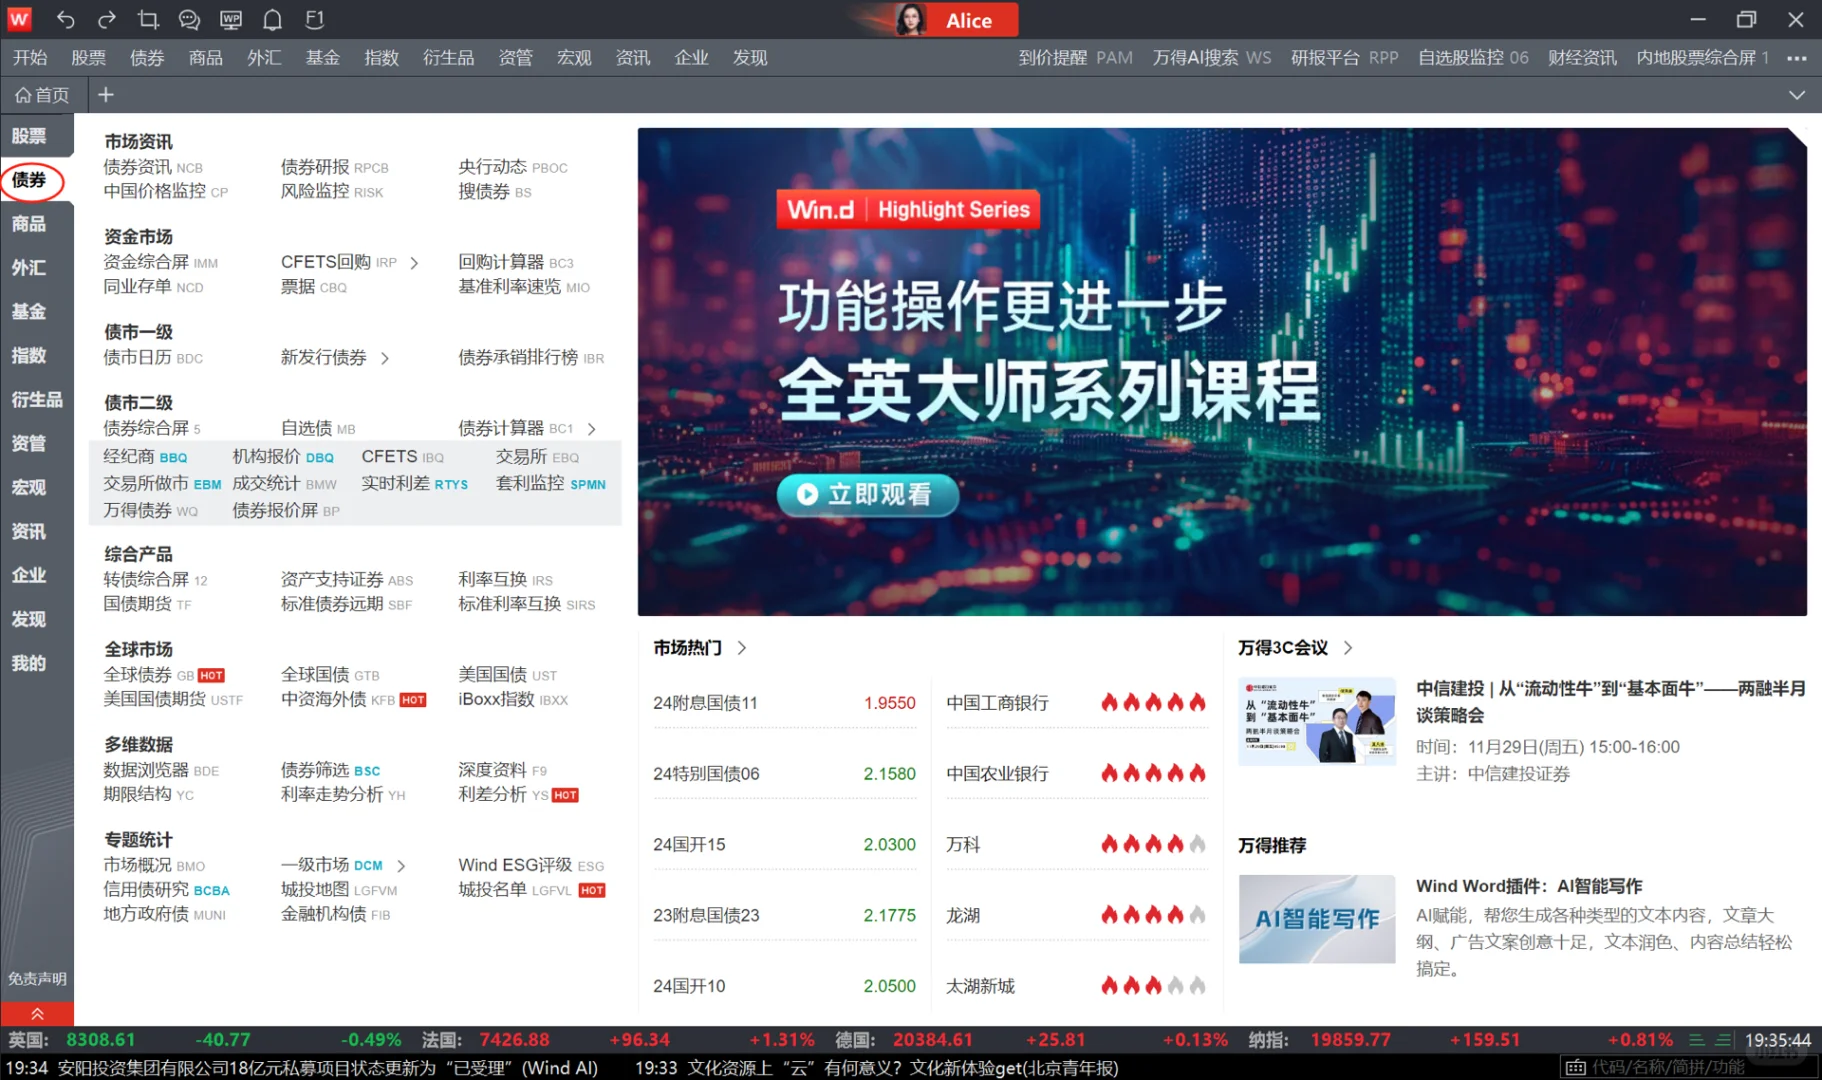Open 到价提醒 PAM shortcut
The height and width of the screenshot is (1080, 1822).
[1075, 58]
